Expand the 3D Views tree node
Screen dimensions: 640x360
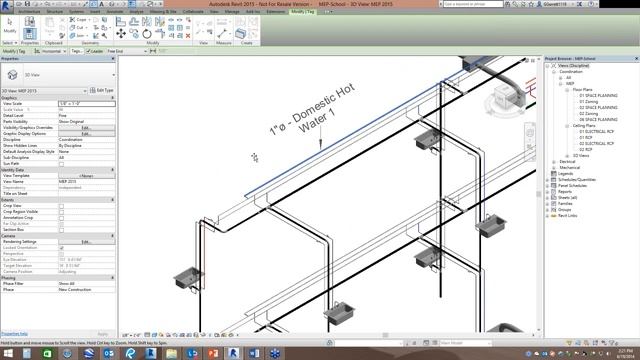pos(567,156)
